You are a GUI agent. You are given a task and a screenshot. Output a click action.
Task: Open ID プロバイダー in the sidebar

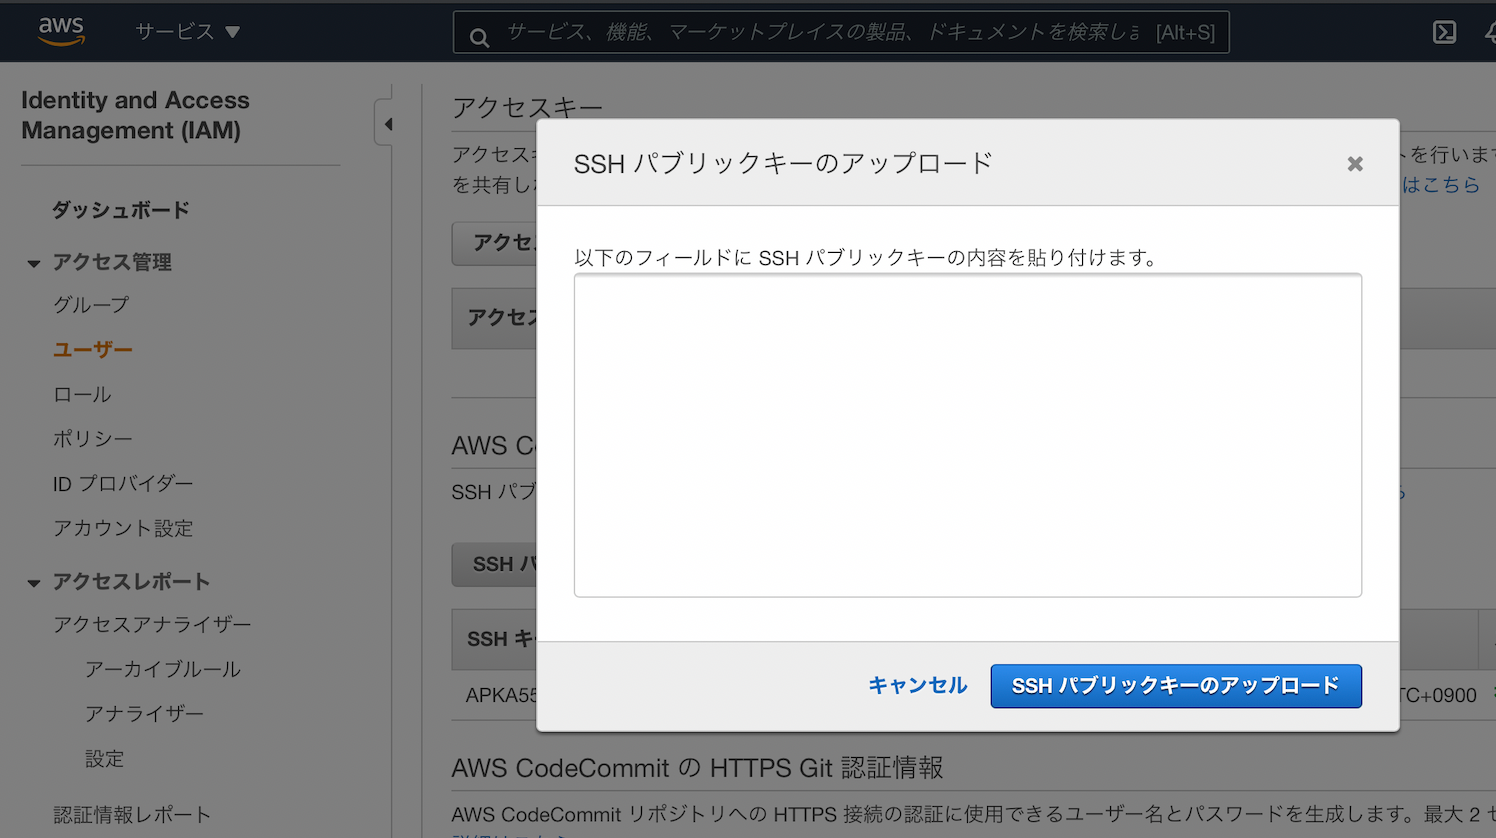click(123, 483)
